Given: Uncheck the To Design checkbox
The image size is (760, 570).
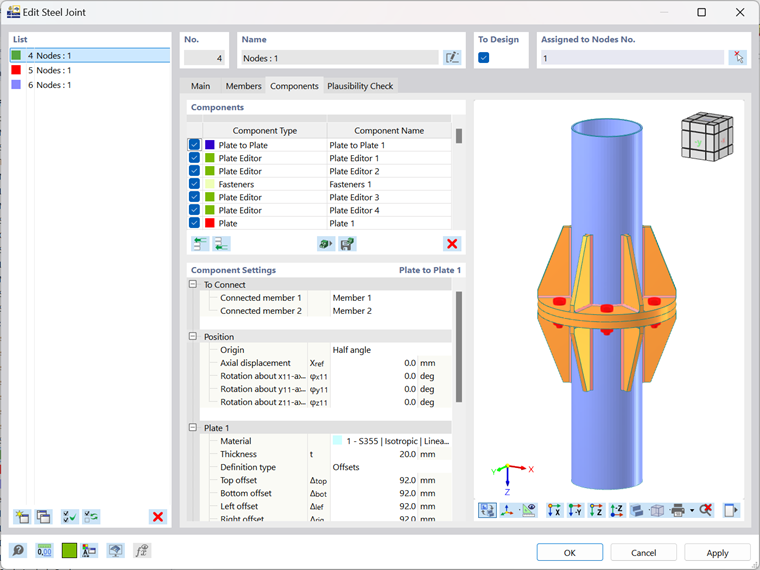Looking at the screenshot, I should [484, 58].
